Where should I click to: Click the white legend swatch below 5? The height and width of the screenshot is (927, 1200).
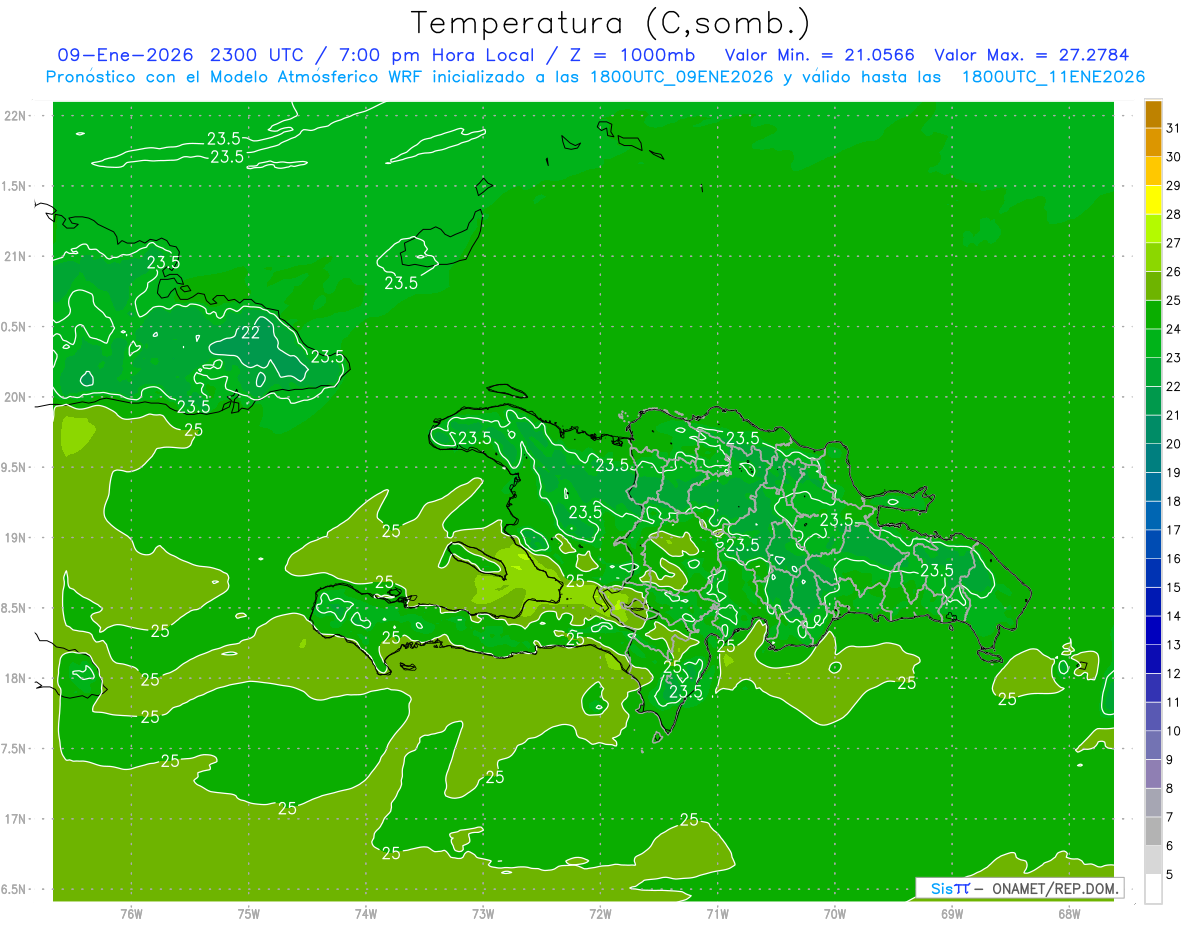1153,888
